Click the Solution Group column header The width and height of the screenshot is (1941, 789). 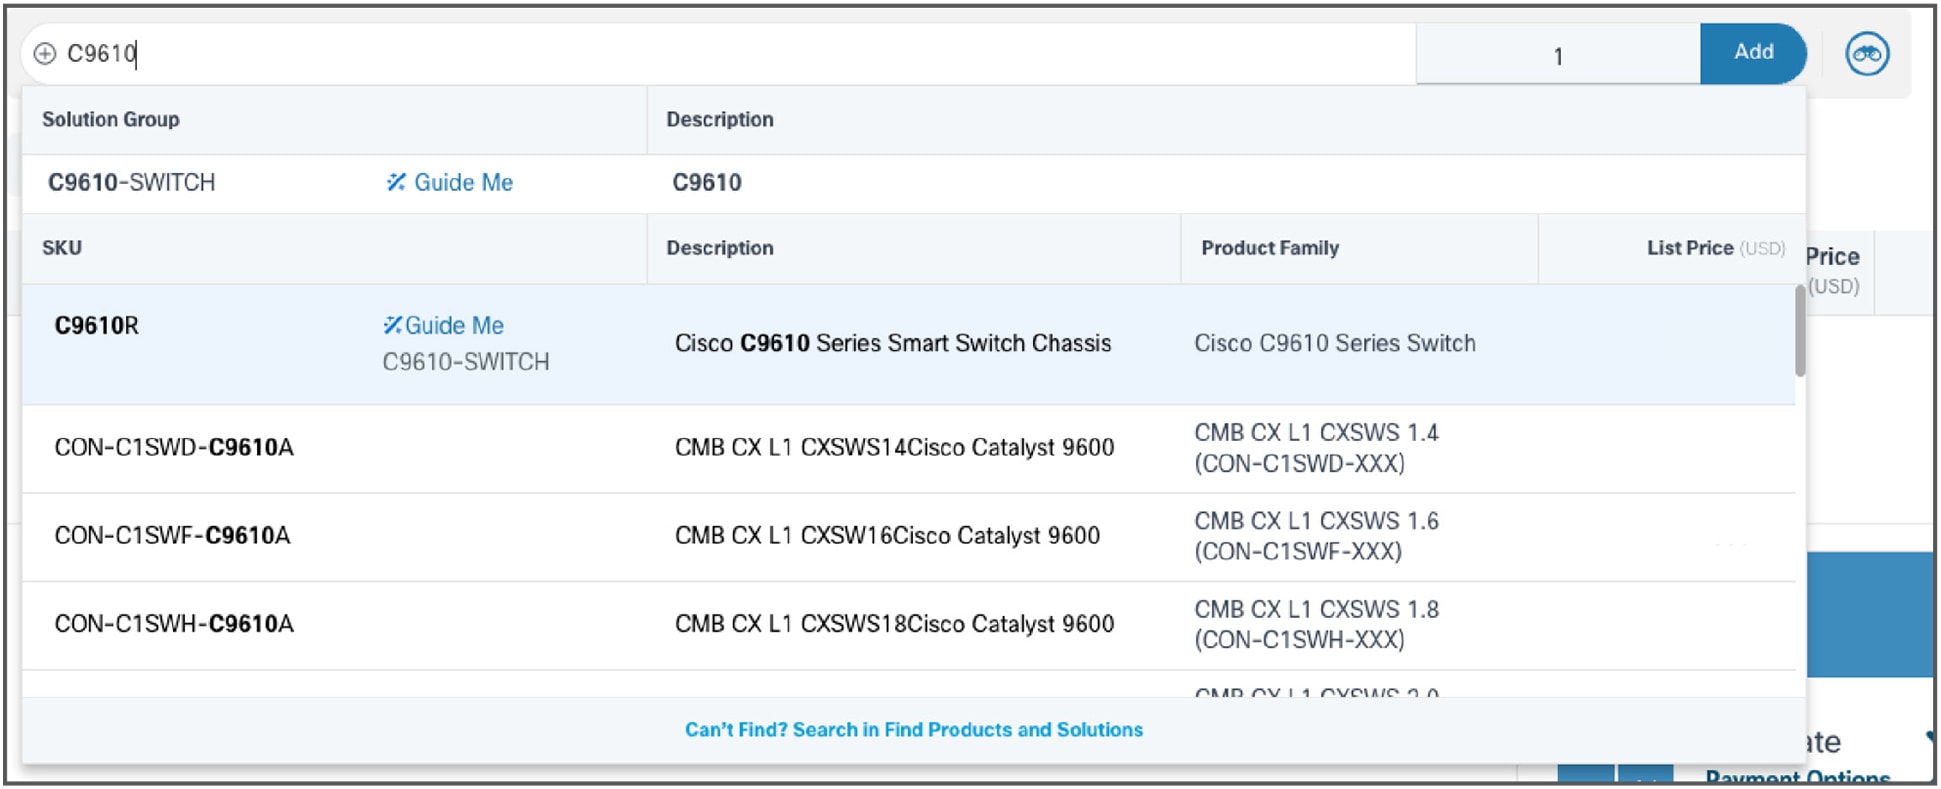(x=111, y=119)
